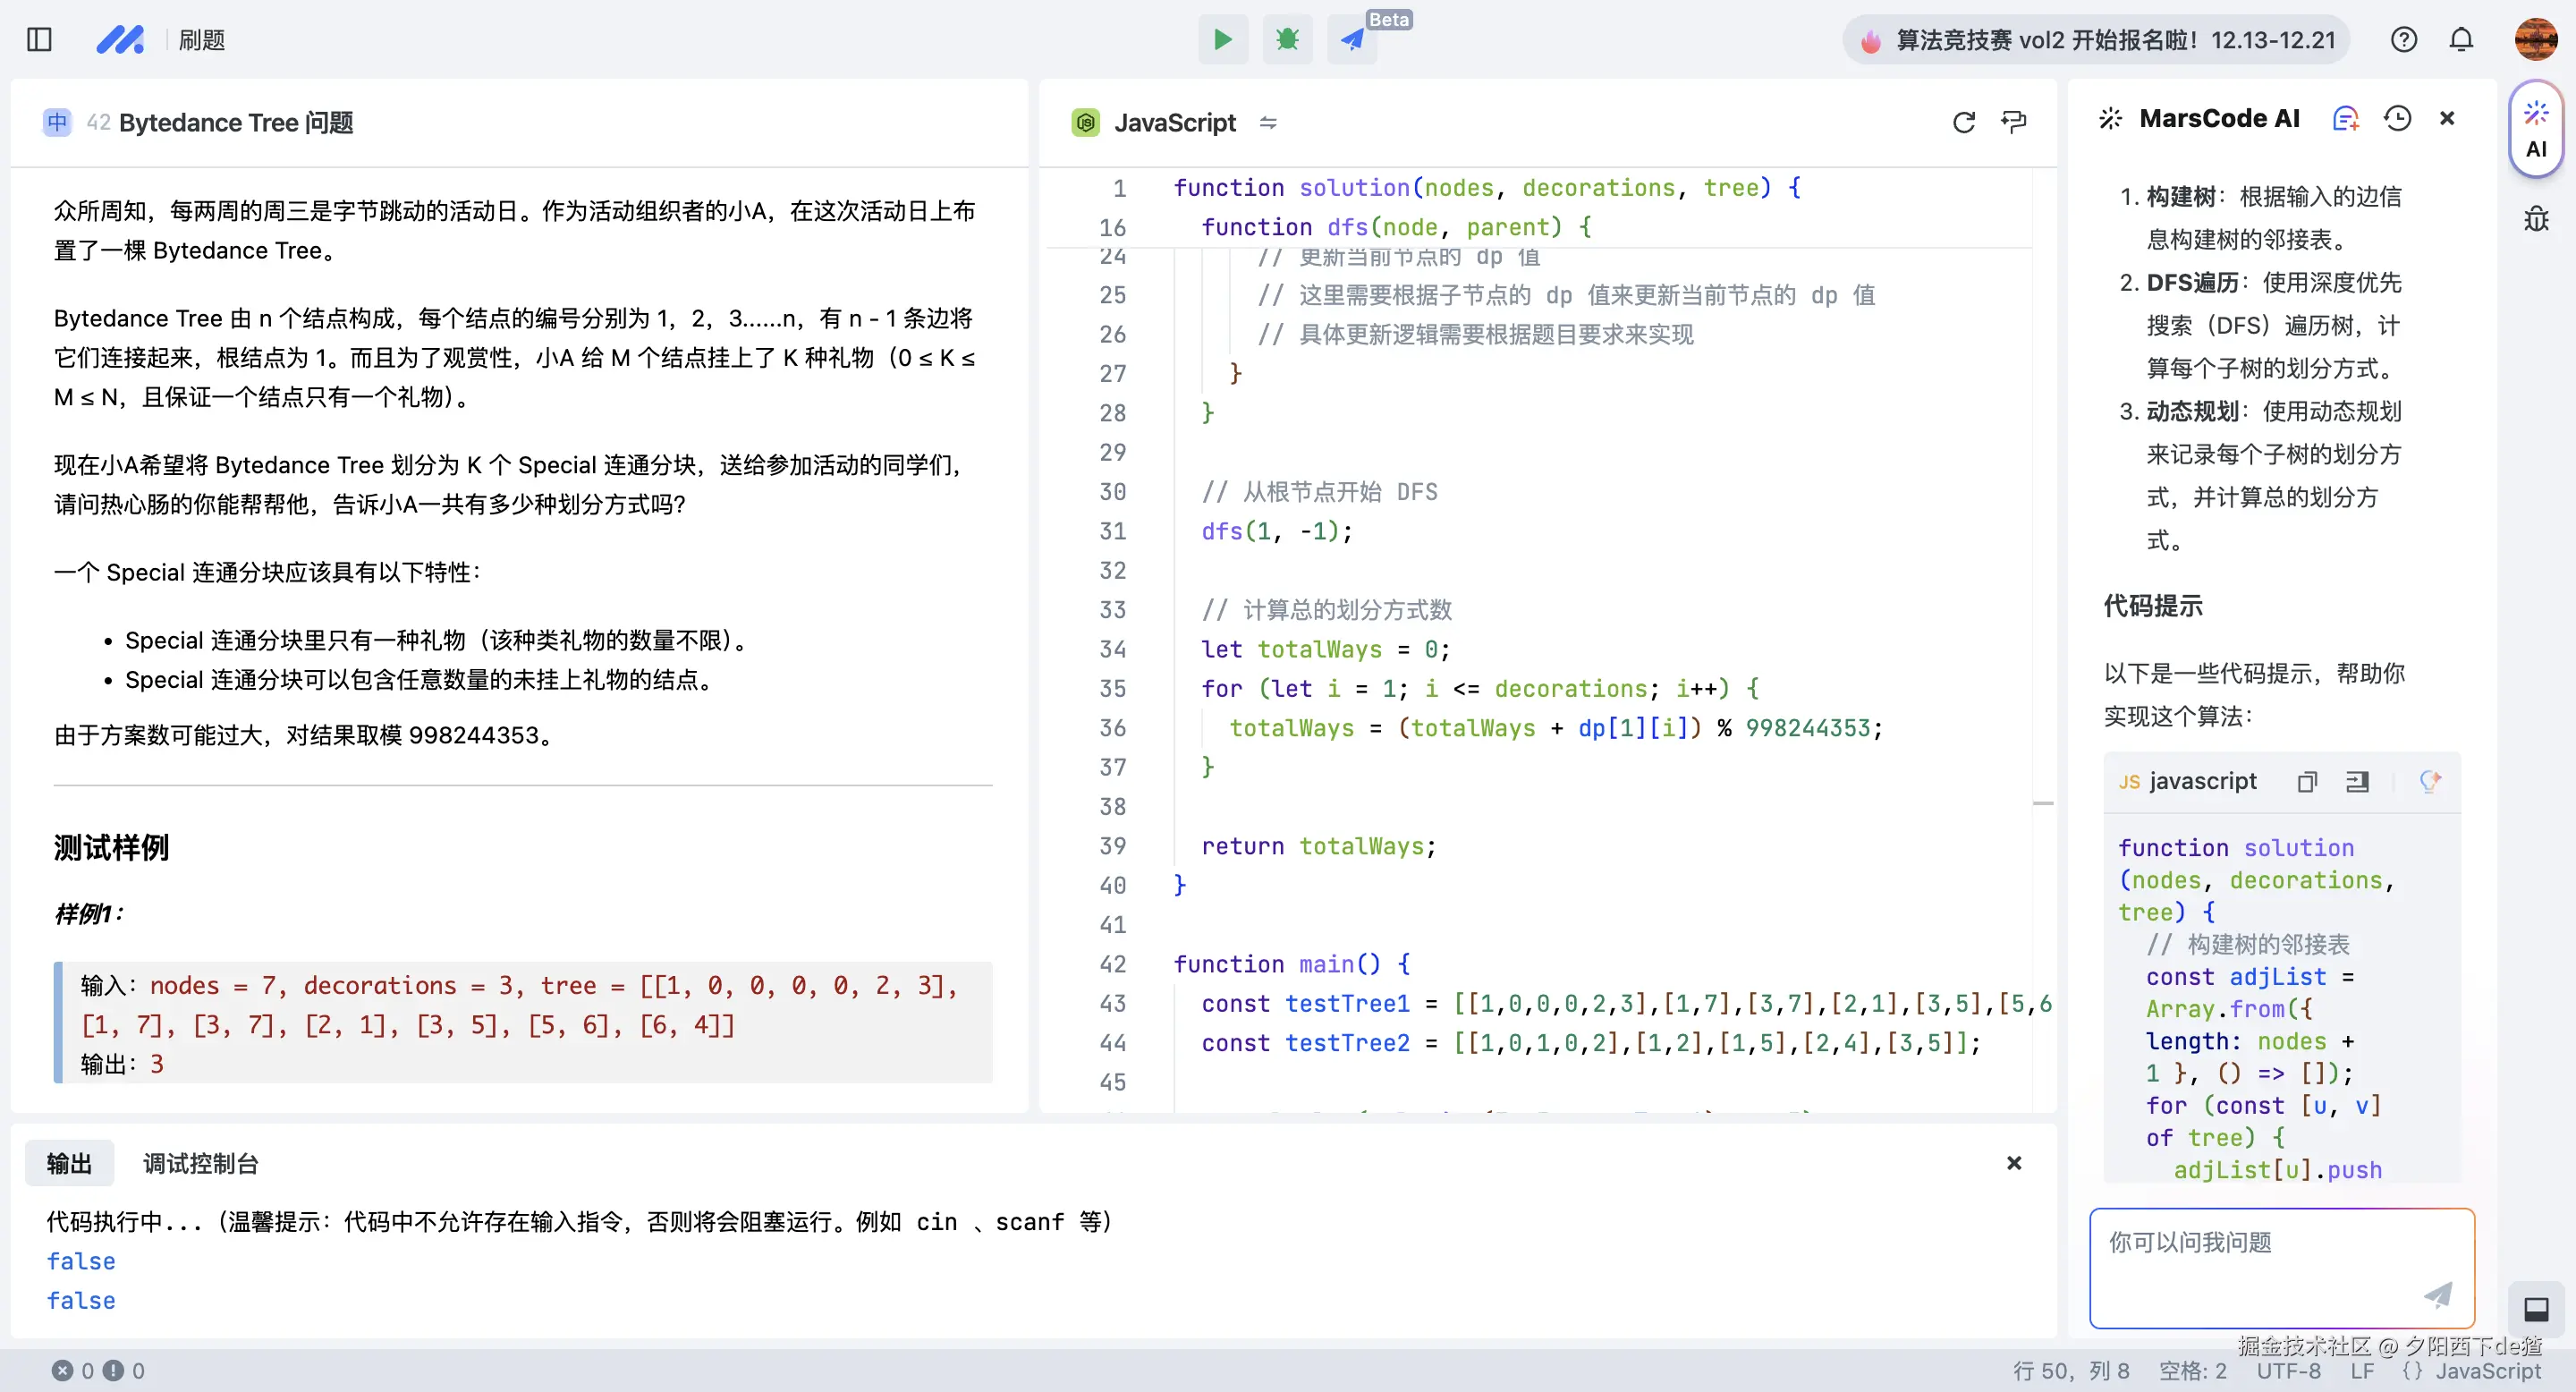
Task: Switch to the 调试控制台 tab
Action: click(x=199, y=1163)
